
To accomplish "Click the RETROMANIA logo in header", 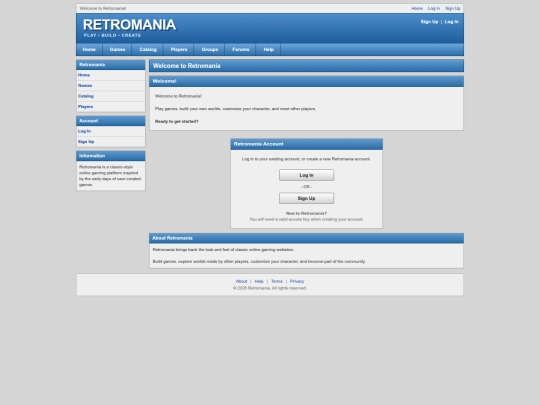I will [x=129, y=25].
